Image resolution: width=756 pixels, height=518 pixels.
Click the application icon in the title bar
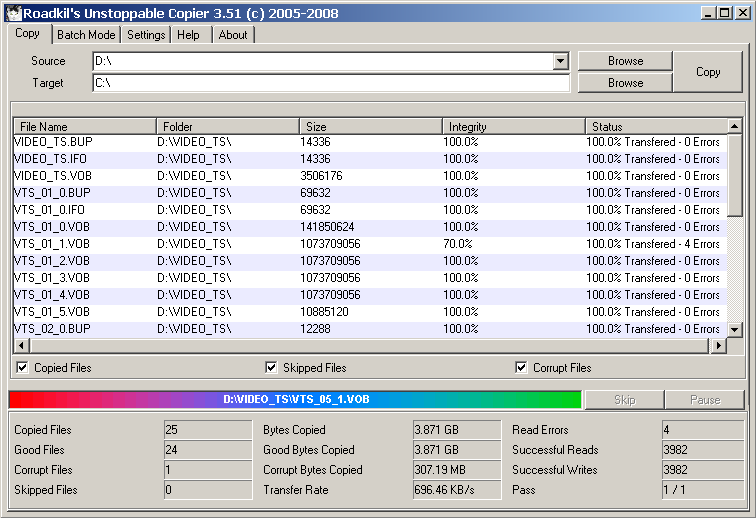[x=11, y=13]
